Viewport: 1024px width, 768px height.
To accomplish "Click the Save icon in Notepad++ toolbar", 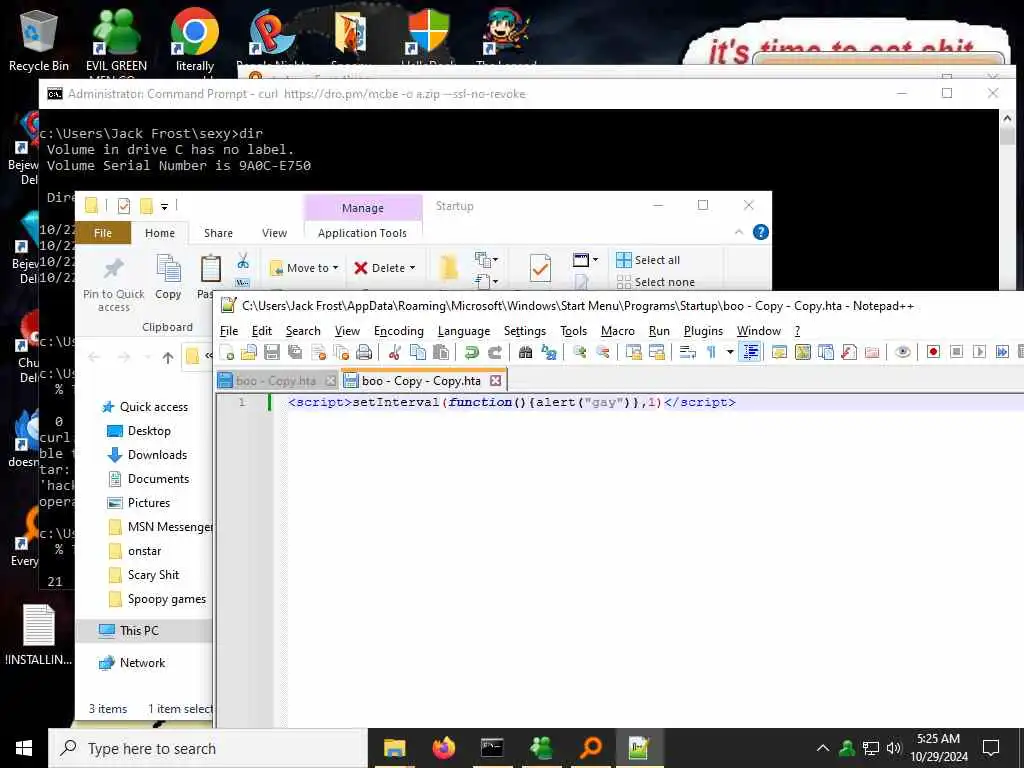I will click(272, 353).
